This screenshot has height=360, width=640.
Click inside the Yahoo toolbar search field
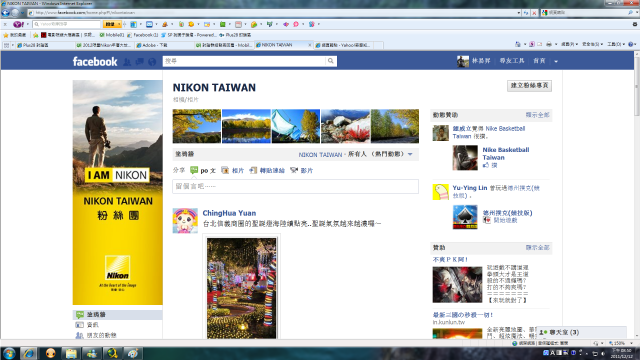tap(67, 24)
